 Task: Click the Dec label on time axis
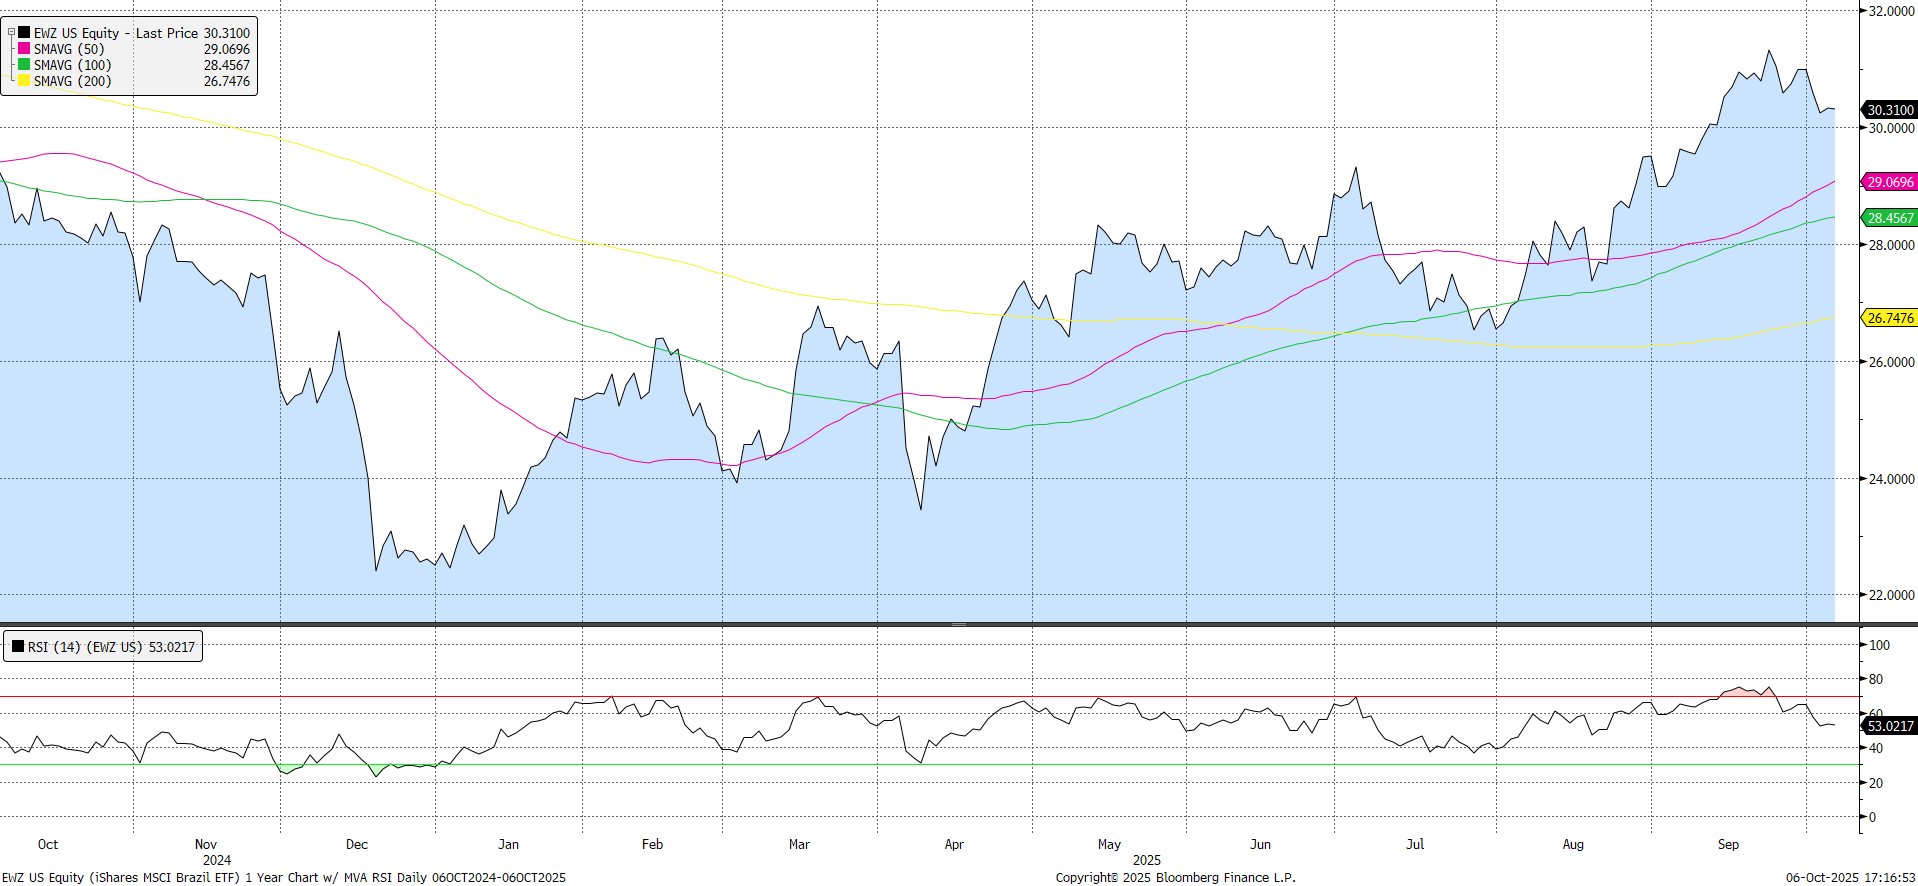click(357, 844)
